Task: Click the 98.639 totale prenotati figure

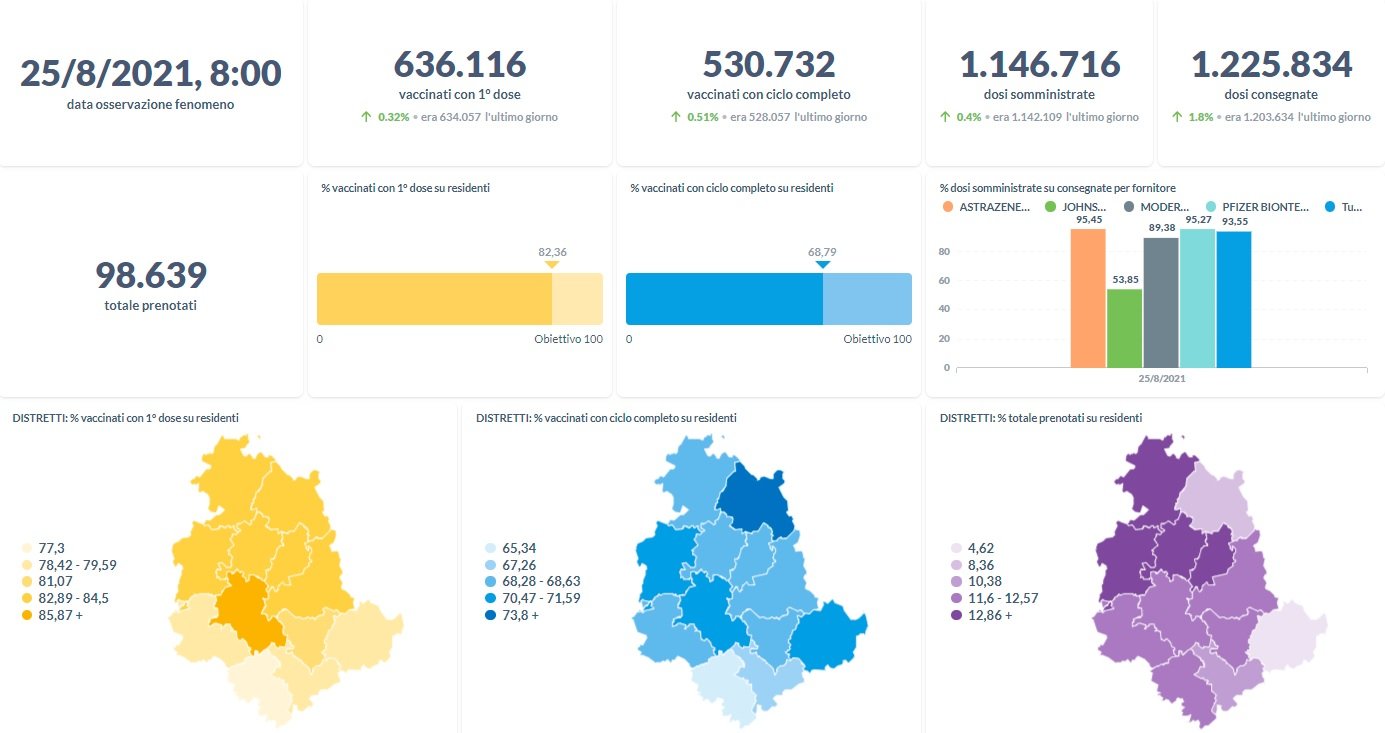Action: click(151, 275)
